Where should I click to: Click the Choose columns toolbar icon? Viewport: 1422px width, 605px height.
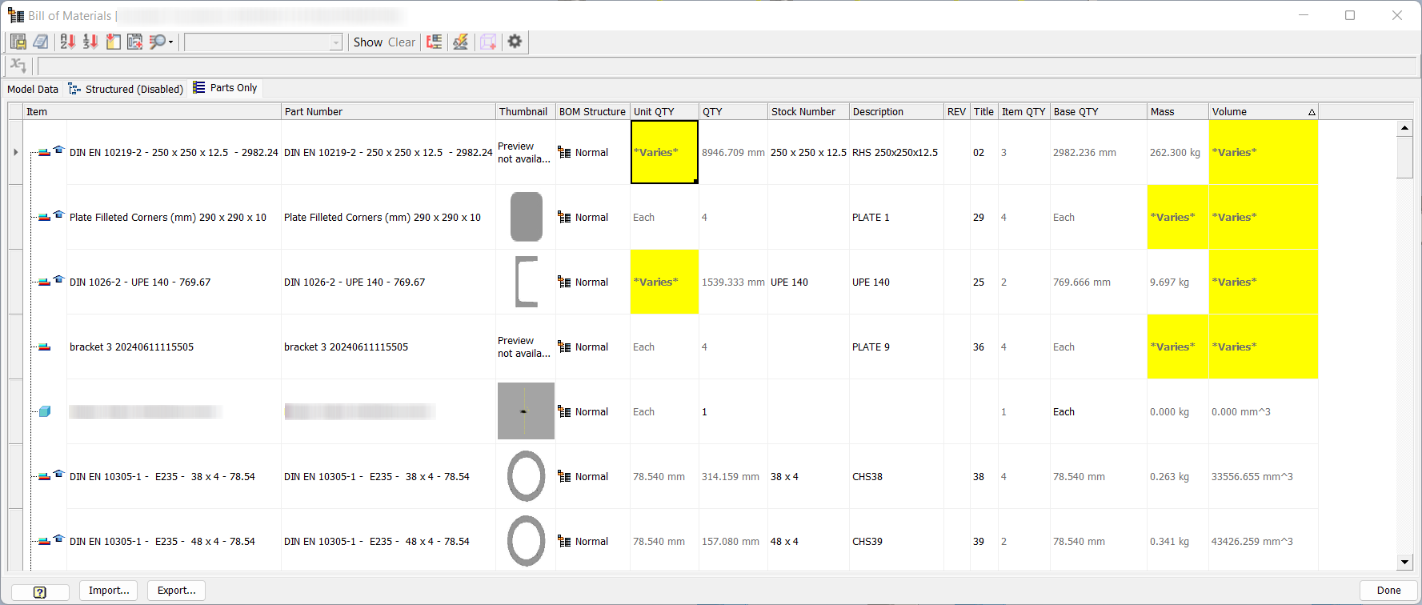click(x=113, y=42)
